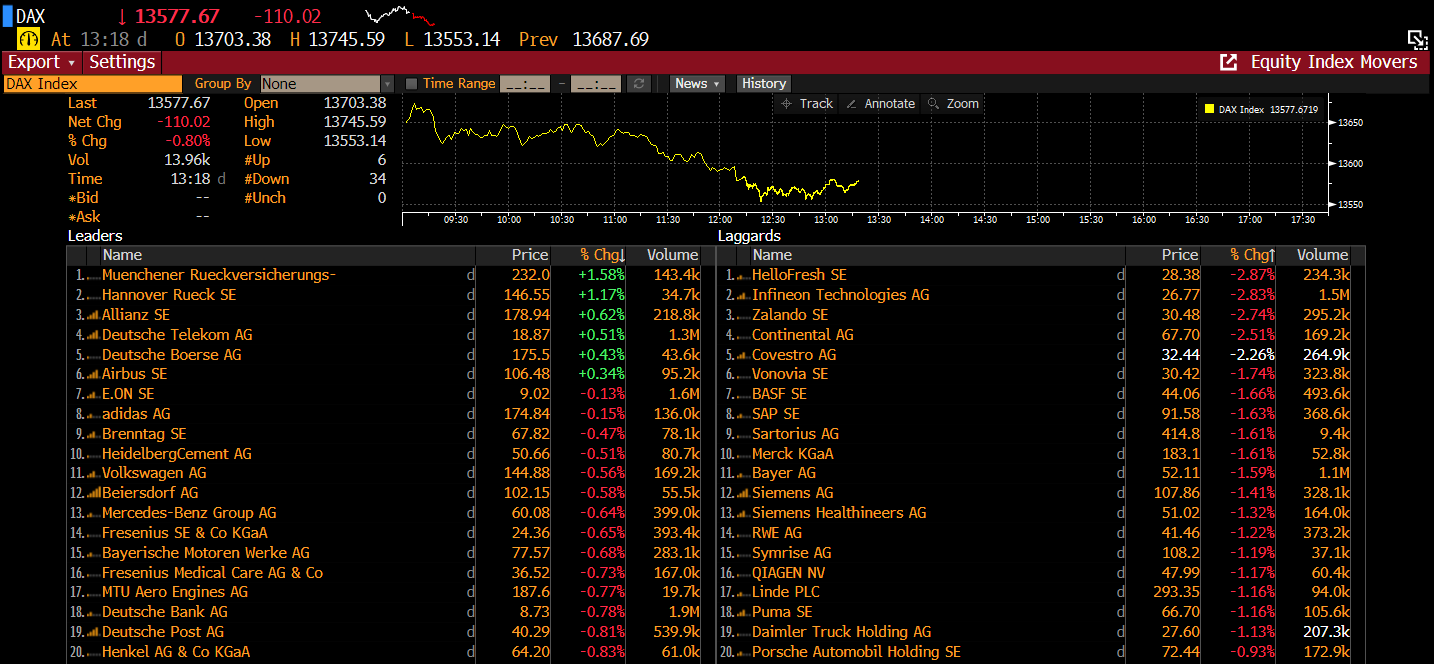
Task: Click the History button
Action: tap(764, 84)
